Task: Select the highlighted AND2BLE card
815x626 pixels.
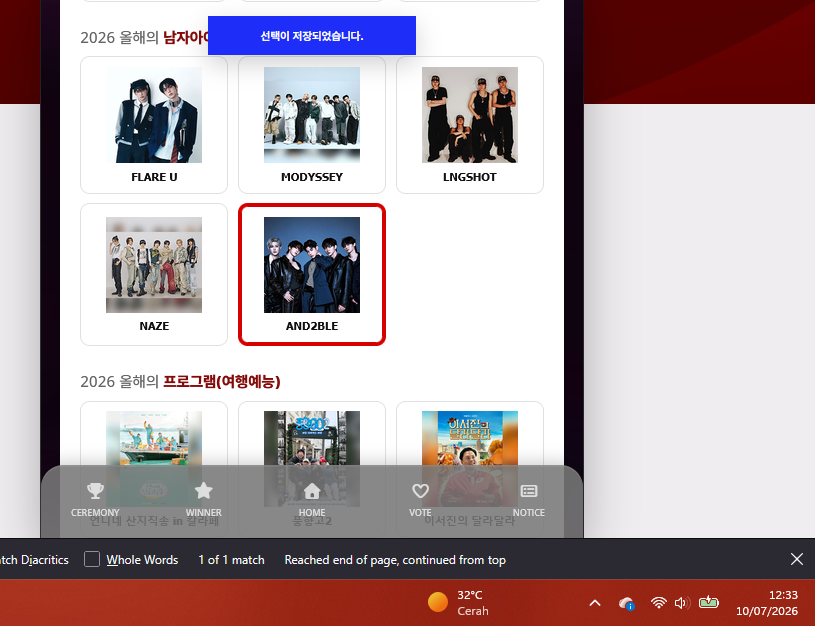Action: (x=312, y=275)
